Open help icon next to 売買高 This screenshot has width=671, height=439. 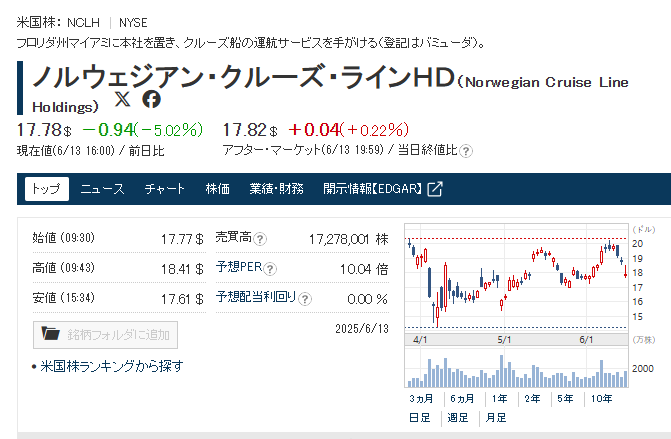point(260,239)
